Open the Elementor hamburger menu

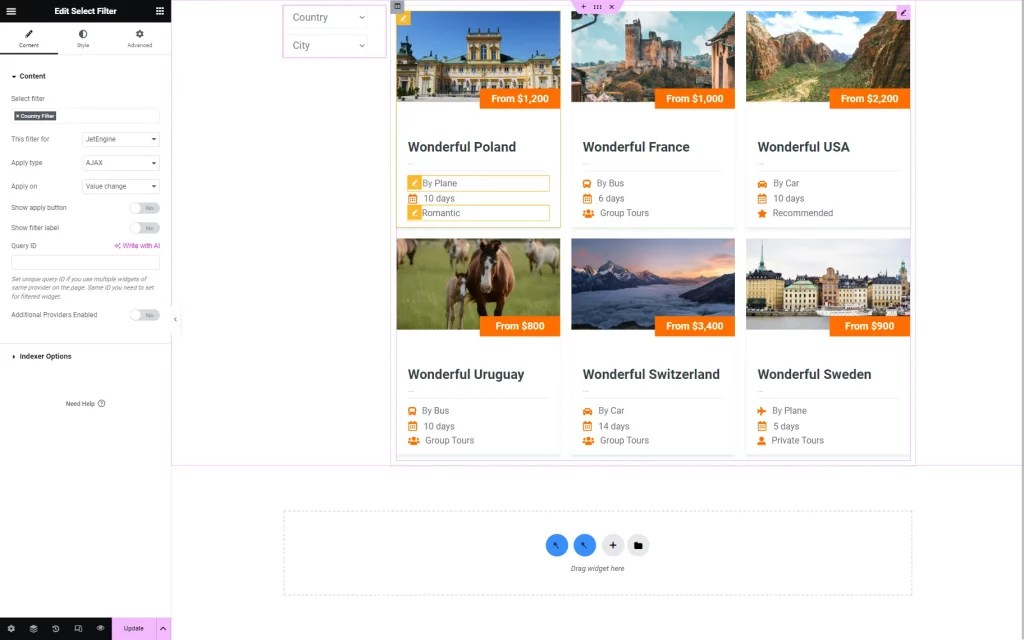11,11
